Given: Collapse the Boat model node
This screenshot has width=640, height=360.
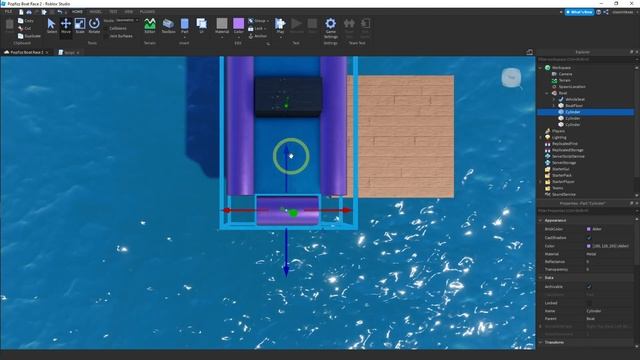Looking at the screenshot, I should click(x=547, y=93).
